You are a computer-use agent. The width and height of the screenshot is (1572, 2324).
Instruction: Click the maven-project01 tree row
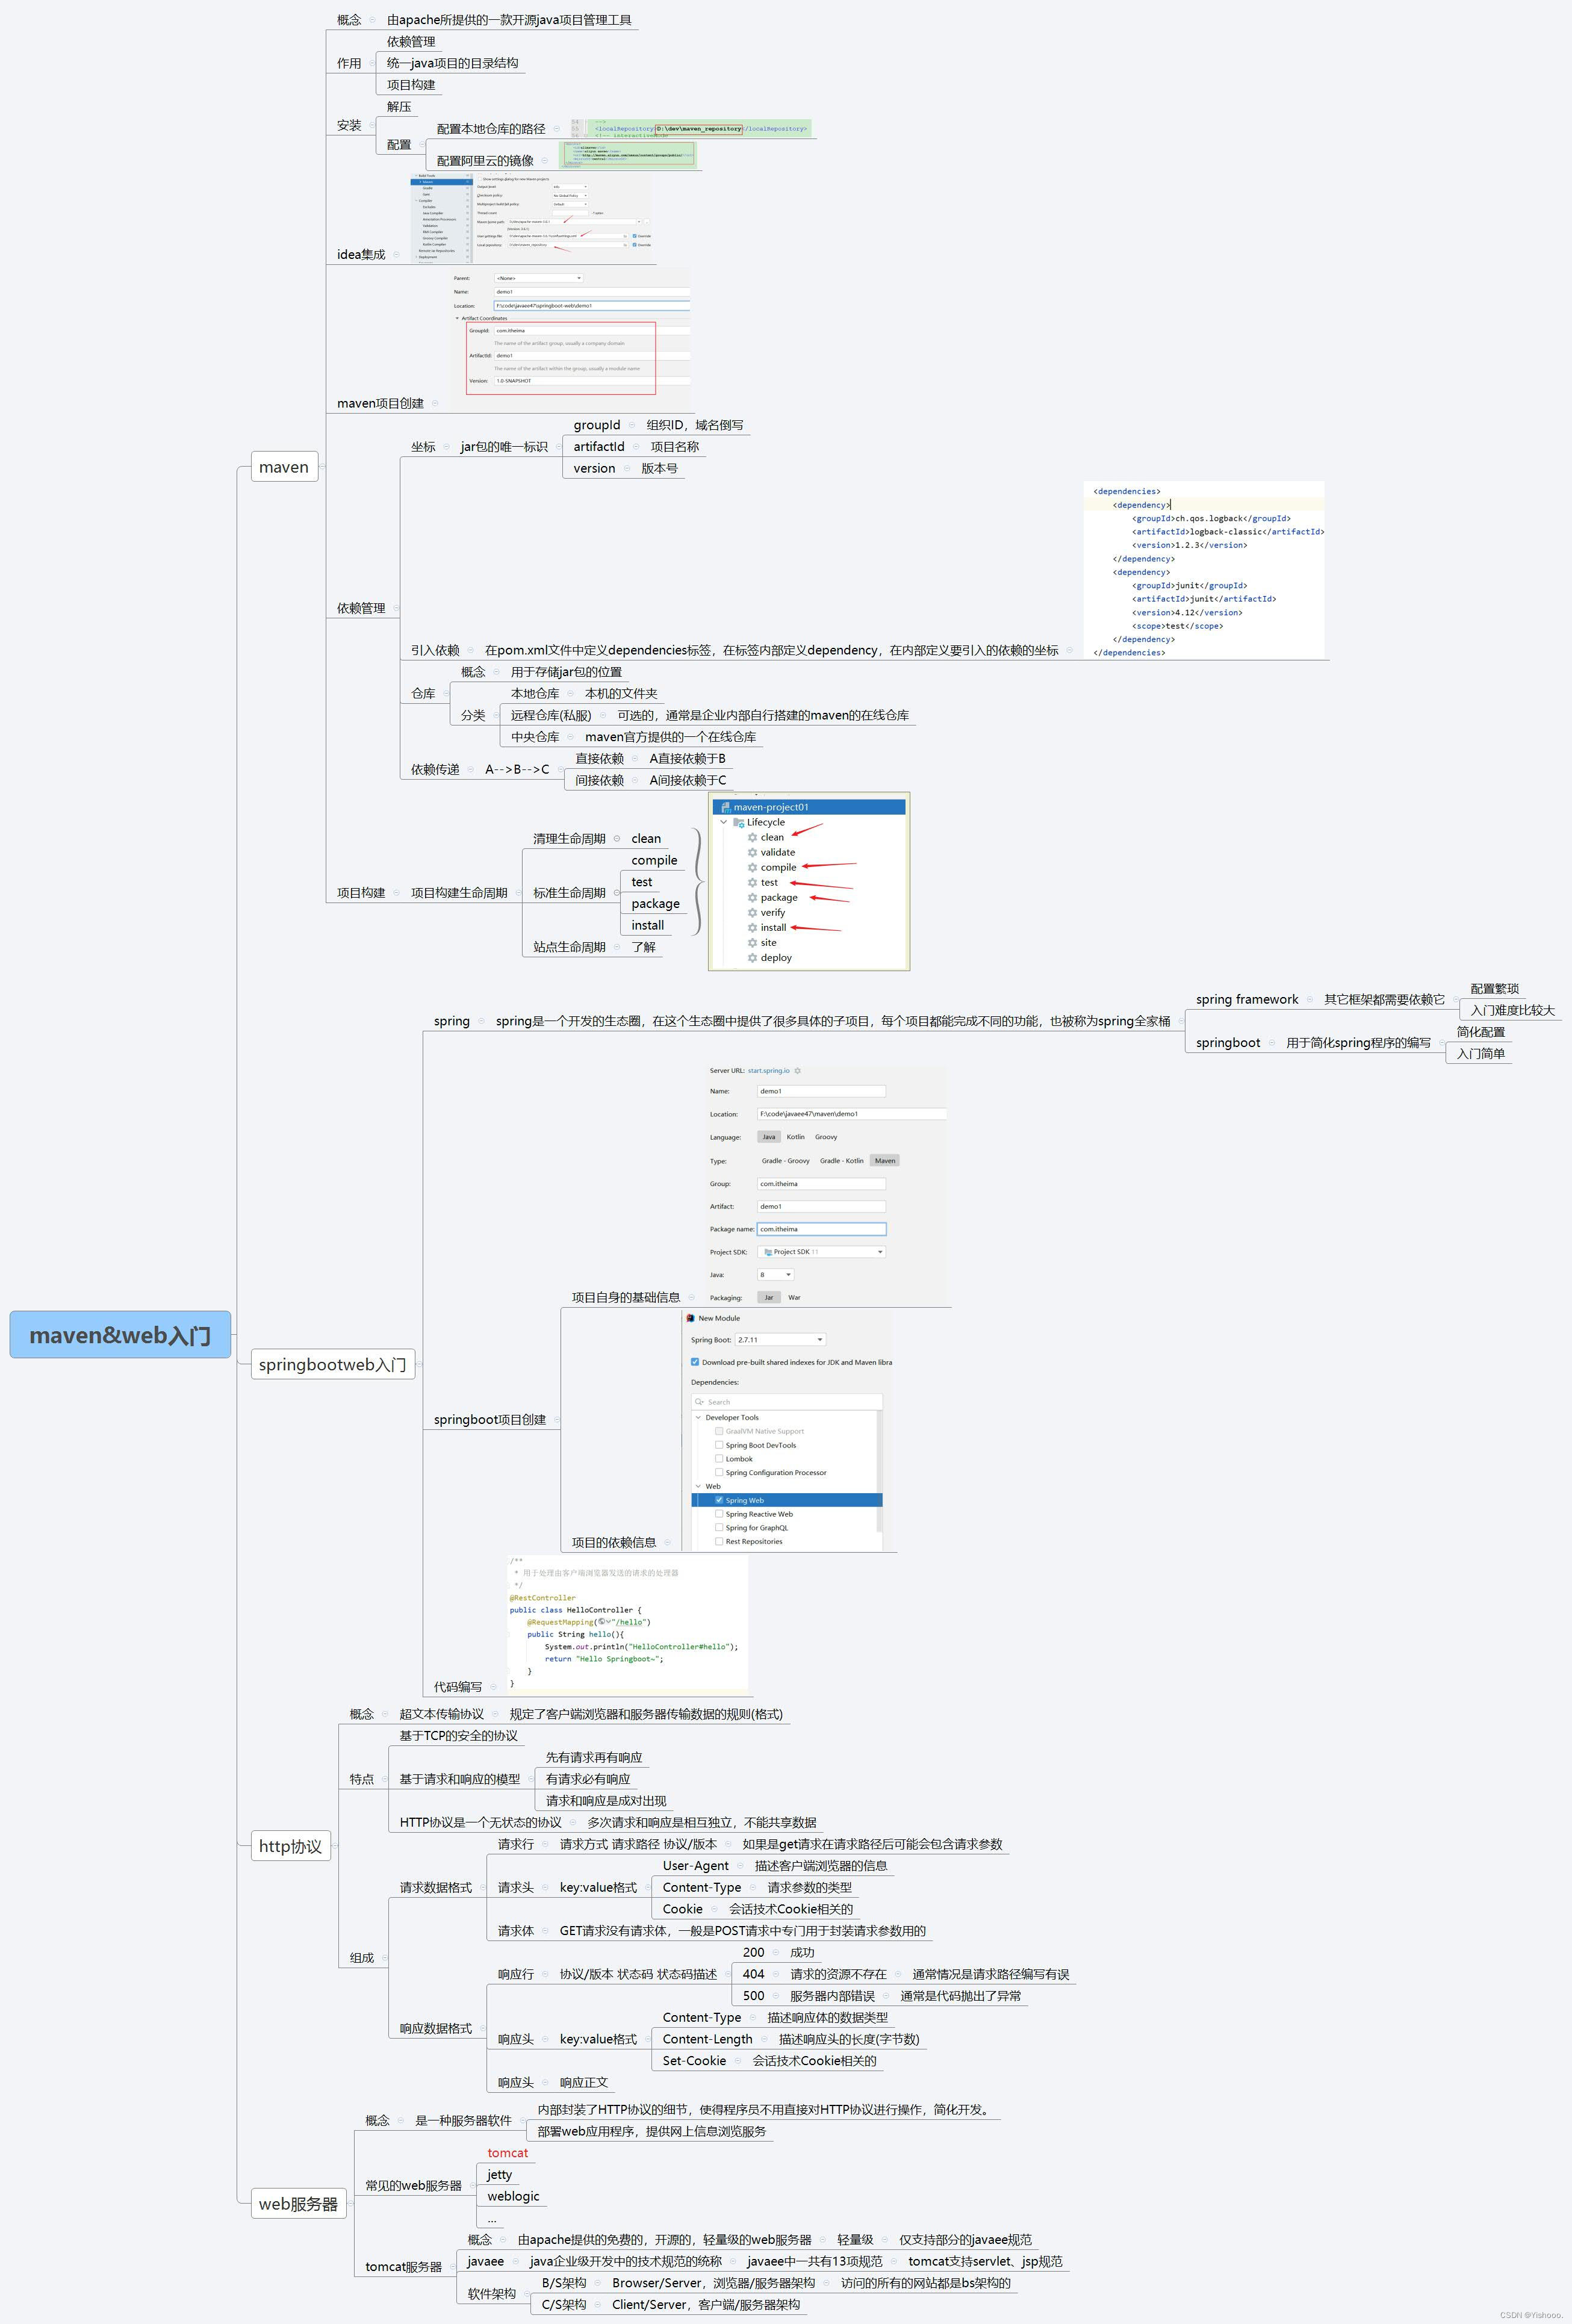(x=809, y=807)
